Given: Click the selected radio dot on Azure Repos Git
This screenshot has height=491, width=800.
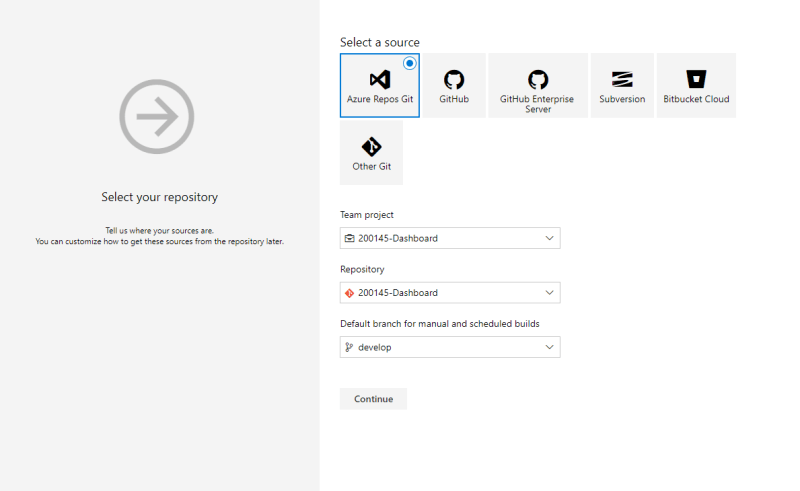Looking at the screenshot, I should click(x=409, y=63).
